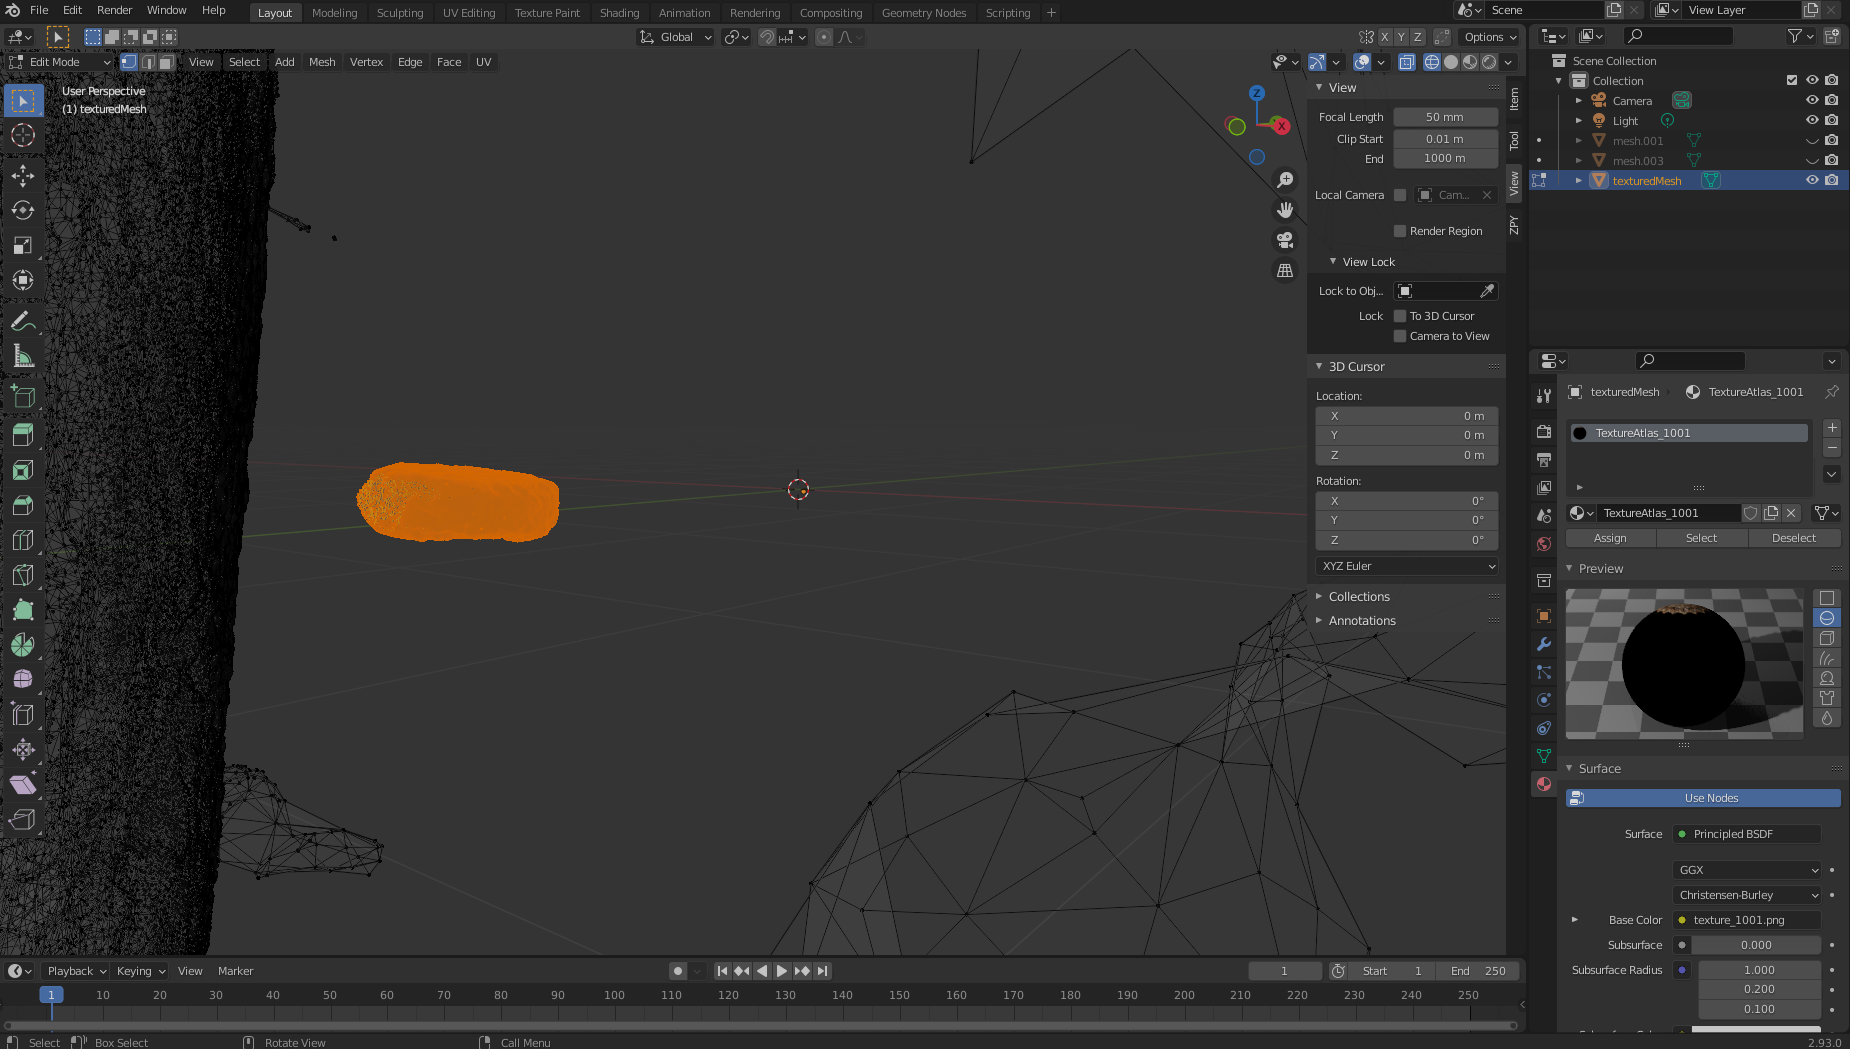Add a new material slot with plus
The height and width of the screenshot is (1049, 1850).
coord(1832,428)
